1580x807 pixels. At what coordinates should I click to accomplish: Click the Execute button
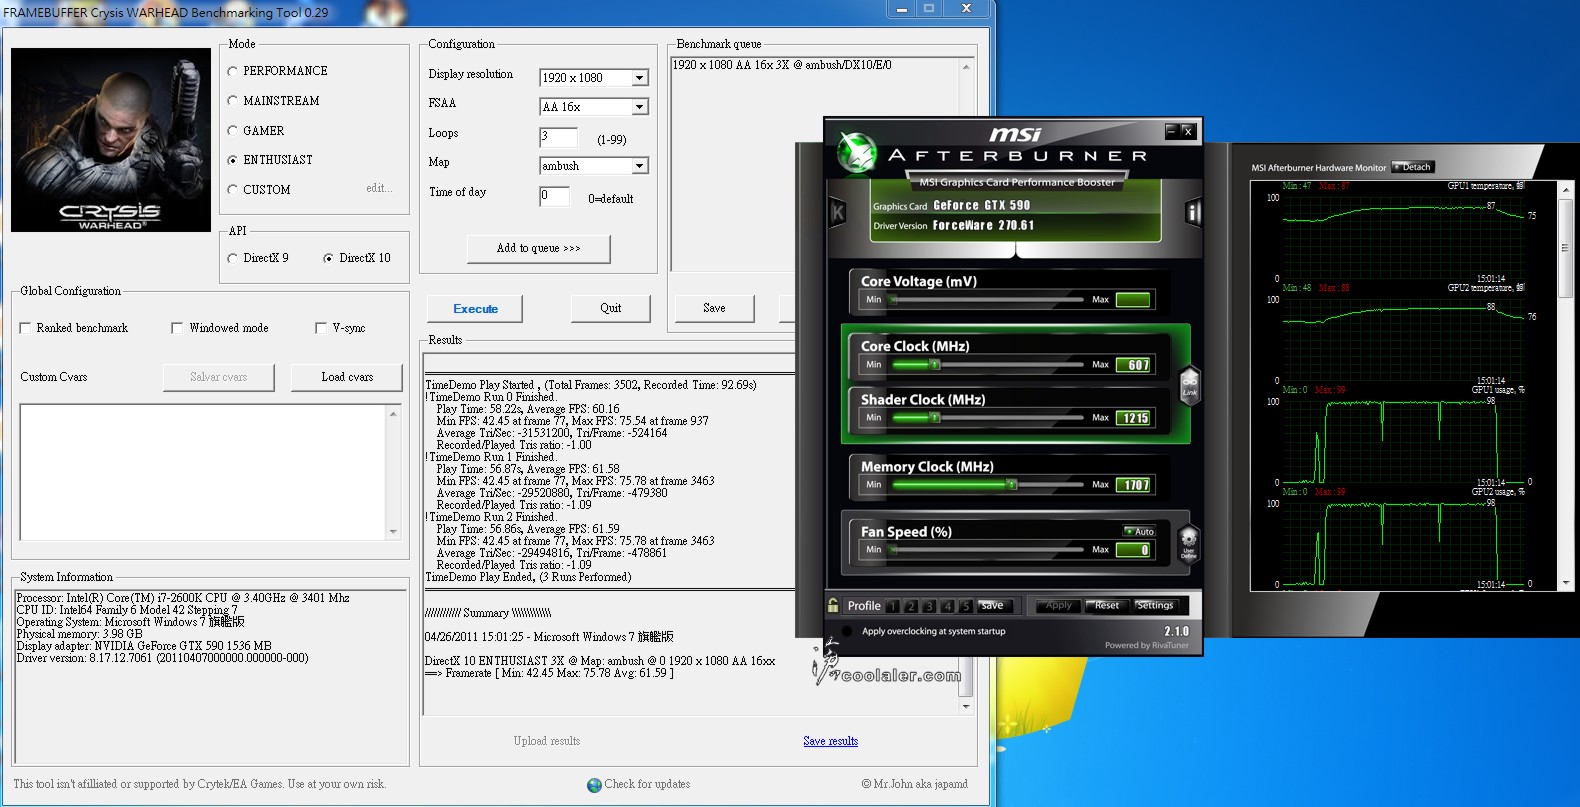(x=475, y=309)
